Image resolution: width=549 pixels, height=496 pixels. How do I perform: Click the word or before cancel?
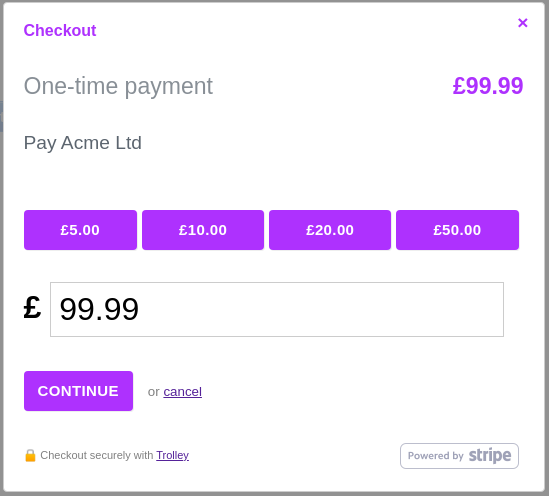point(154,392)
